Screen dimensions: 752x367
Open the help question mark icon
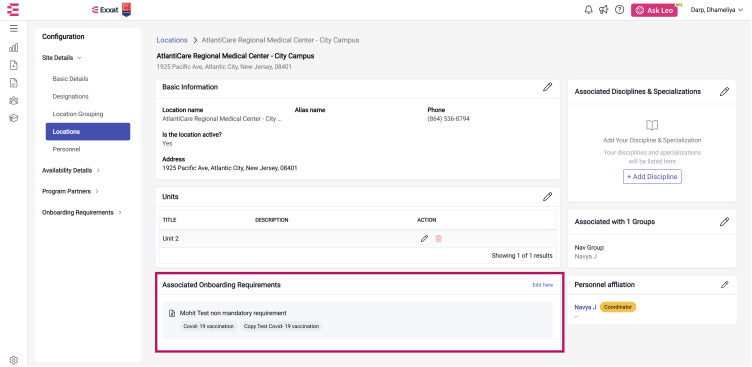pos(620,10)
